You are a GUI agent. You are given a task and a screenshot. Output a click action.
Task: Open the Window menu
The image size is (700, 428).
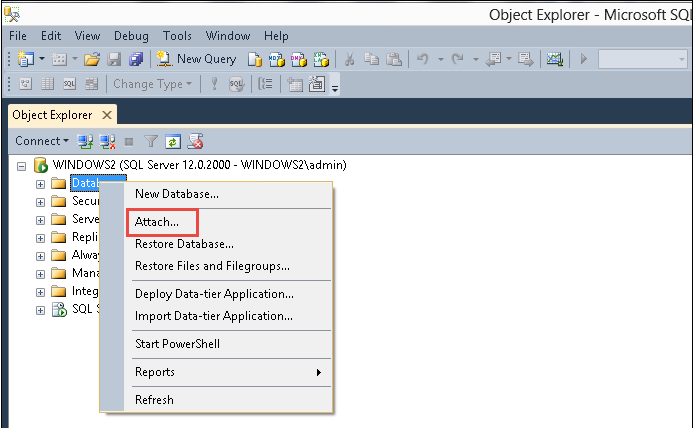pyautogui.click(x=228, y=36)
